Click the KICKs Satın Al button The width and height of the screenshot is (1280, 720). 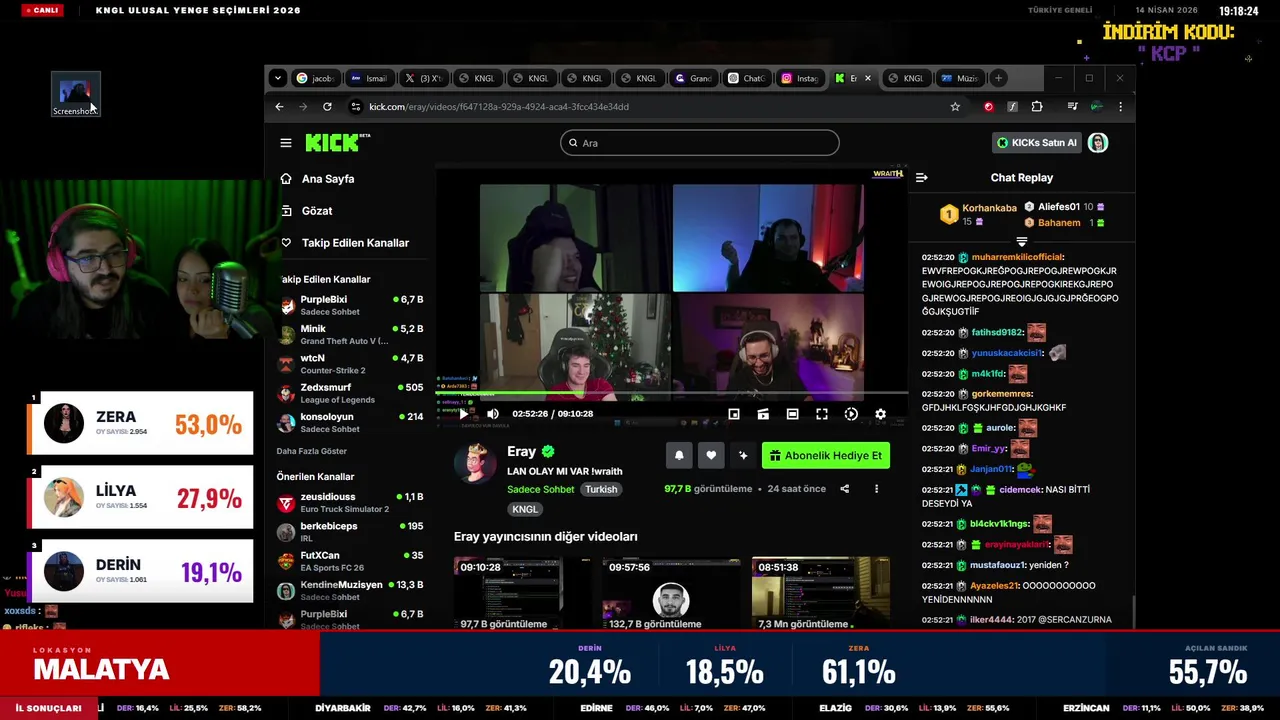1037,143
